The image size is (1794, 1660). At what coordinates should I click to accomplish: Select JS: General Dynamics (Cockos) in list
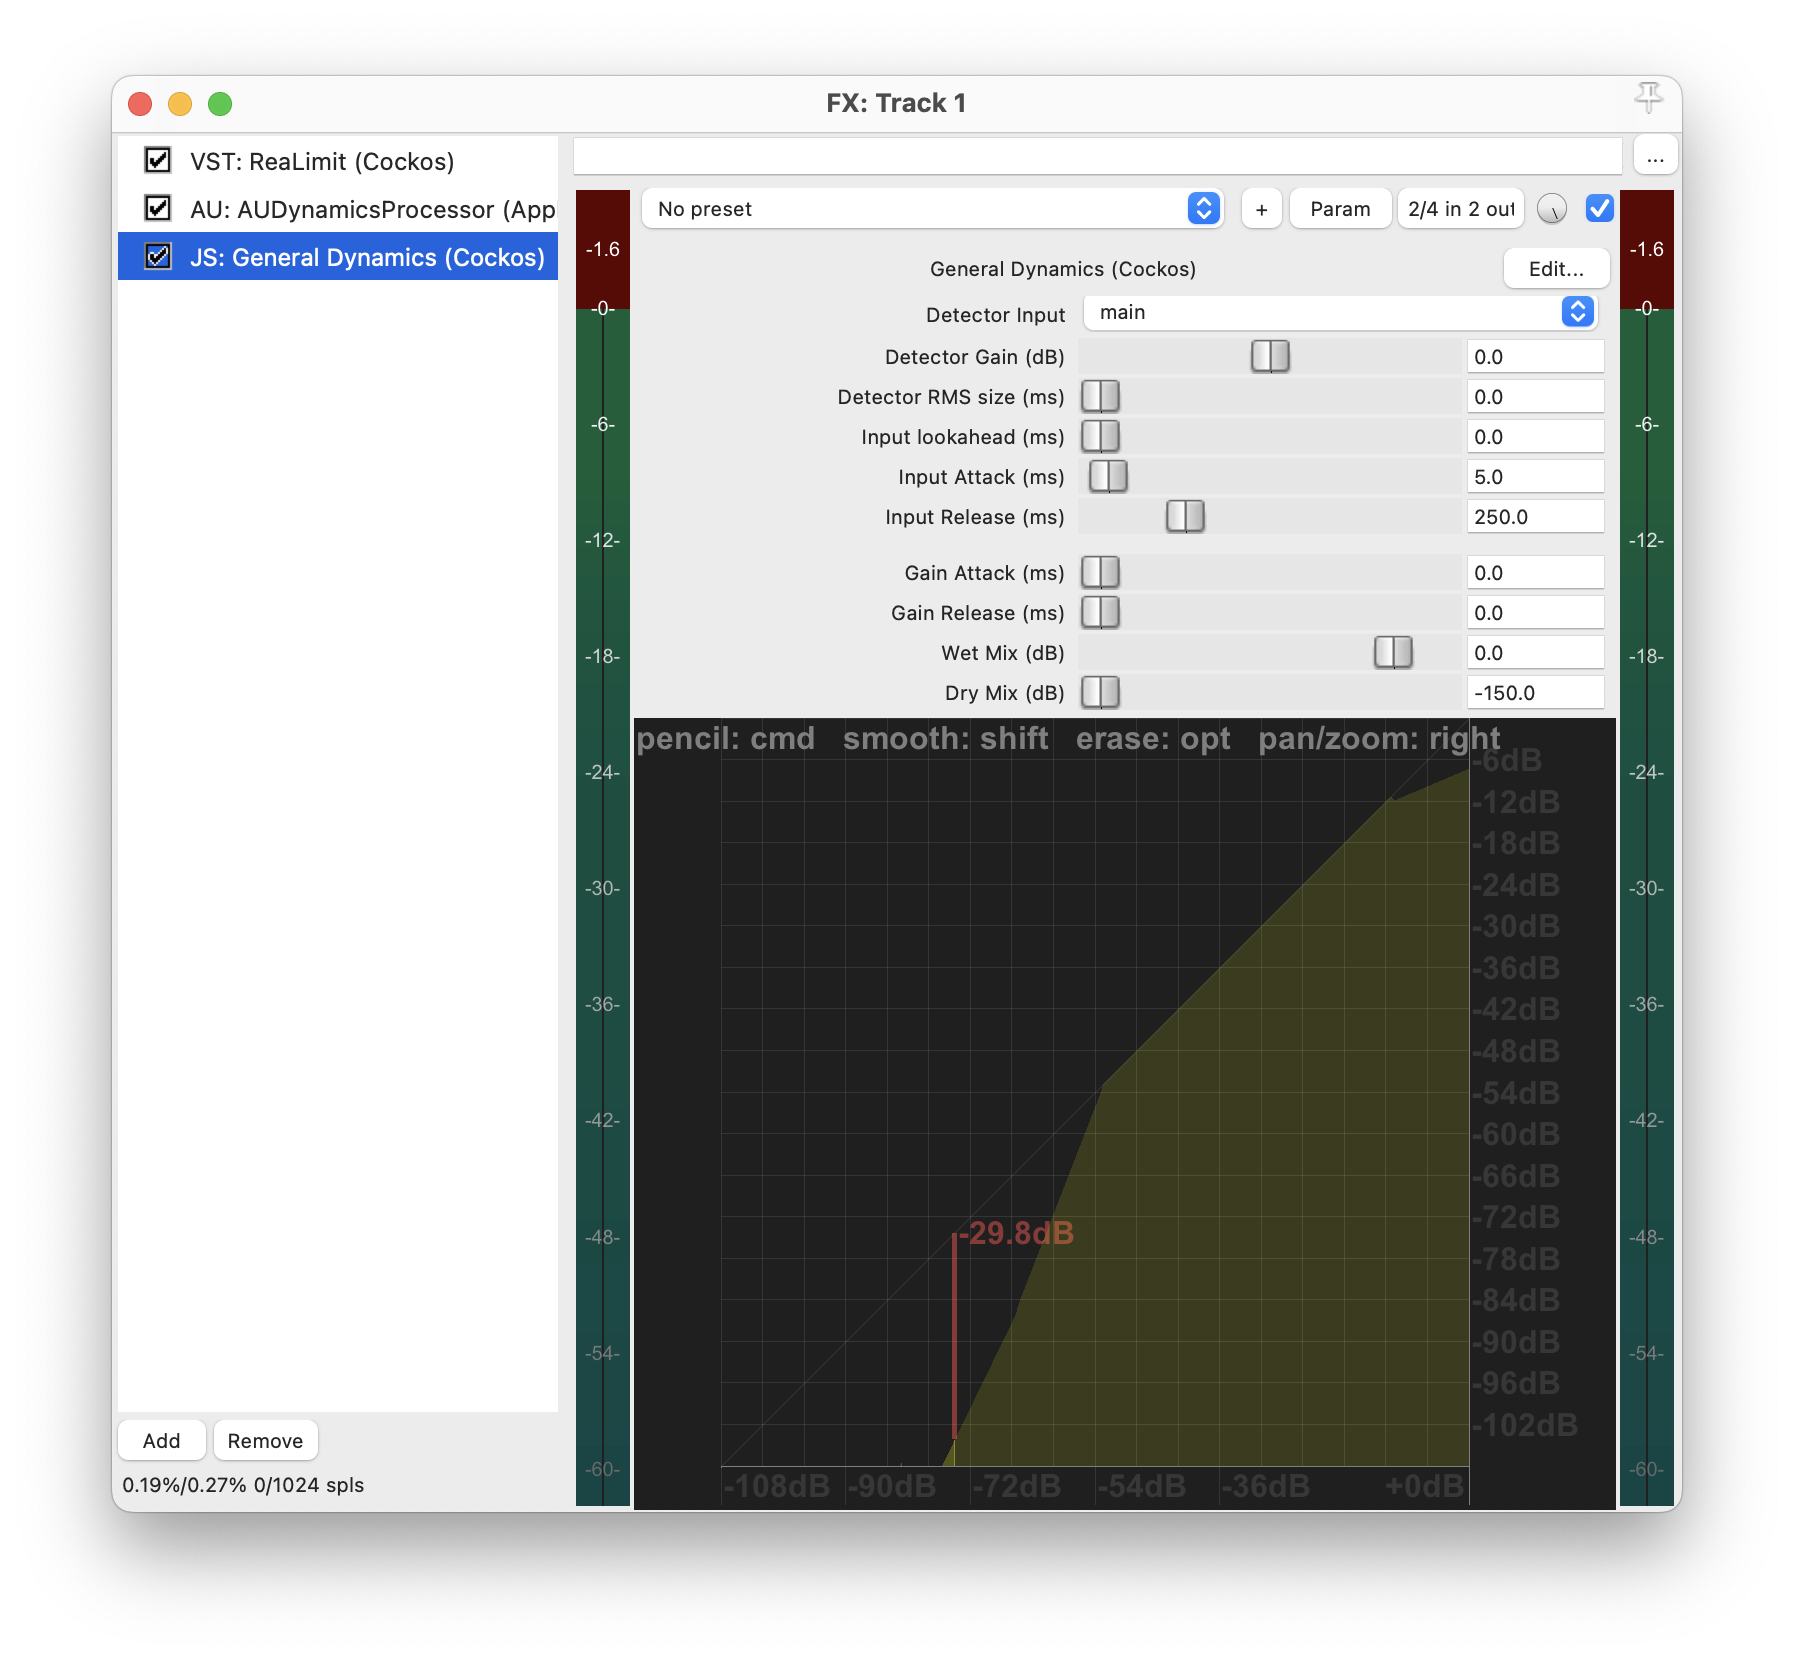338,257
